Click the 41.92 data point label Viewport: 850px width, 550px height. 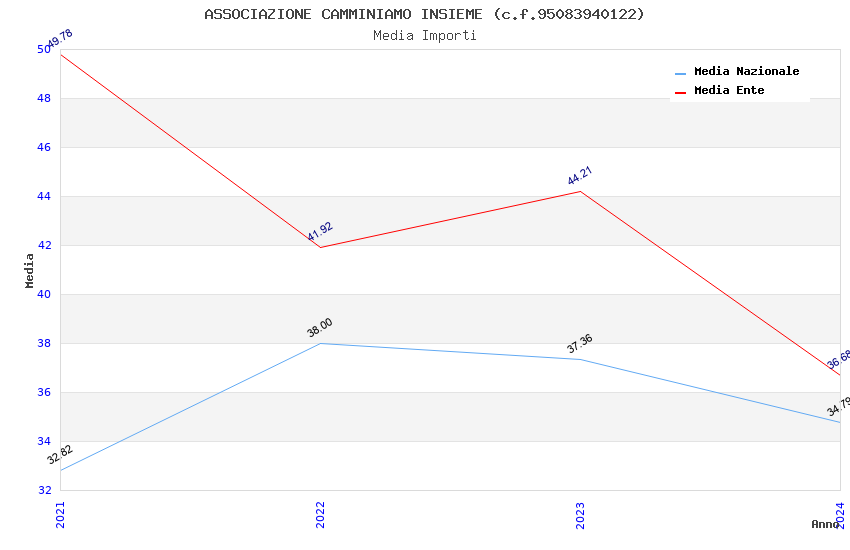tap(320, 232)
